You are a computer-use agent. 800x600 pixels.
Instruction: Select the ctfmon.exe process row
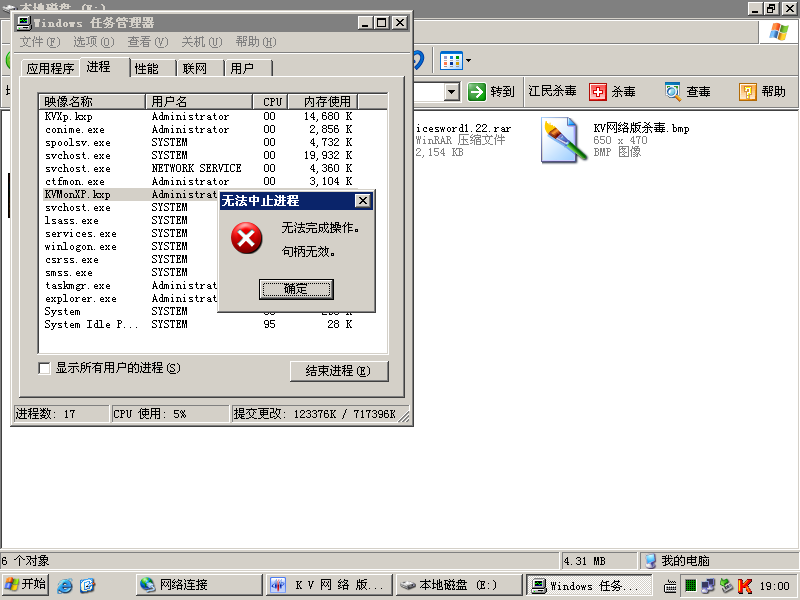(199, 181)
